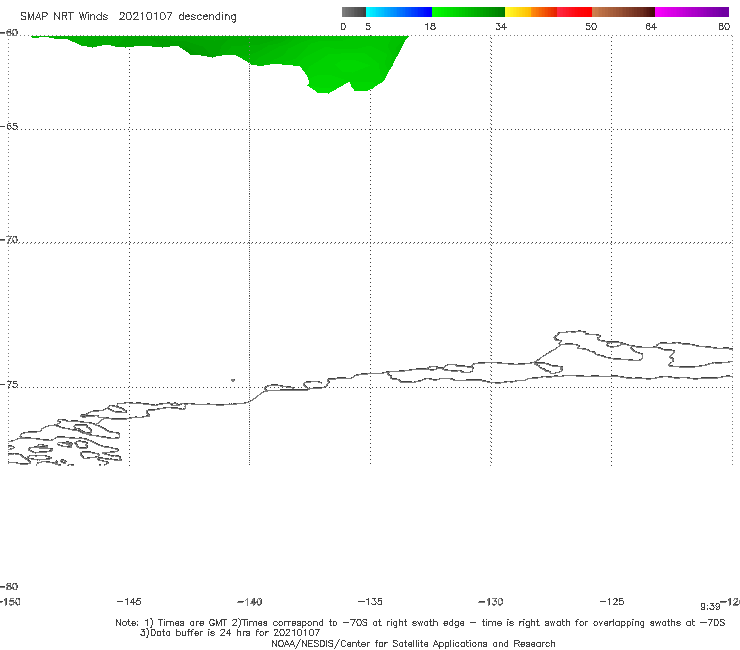This screenshot has width=740, height=650.
Task: Click the latitude label '-65'
Action: tap(9, 127)
